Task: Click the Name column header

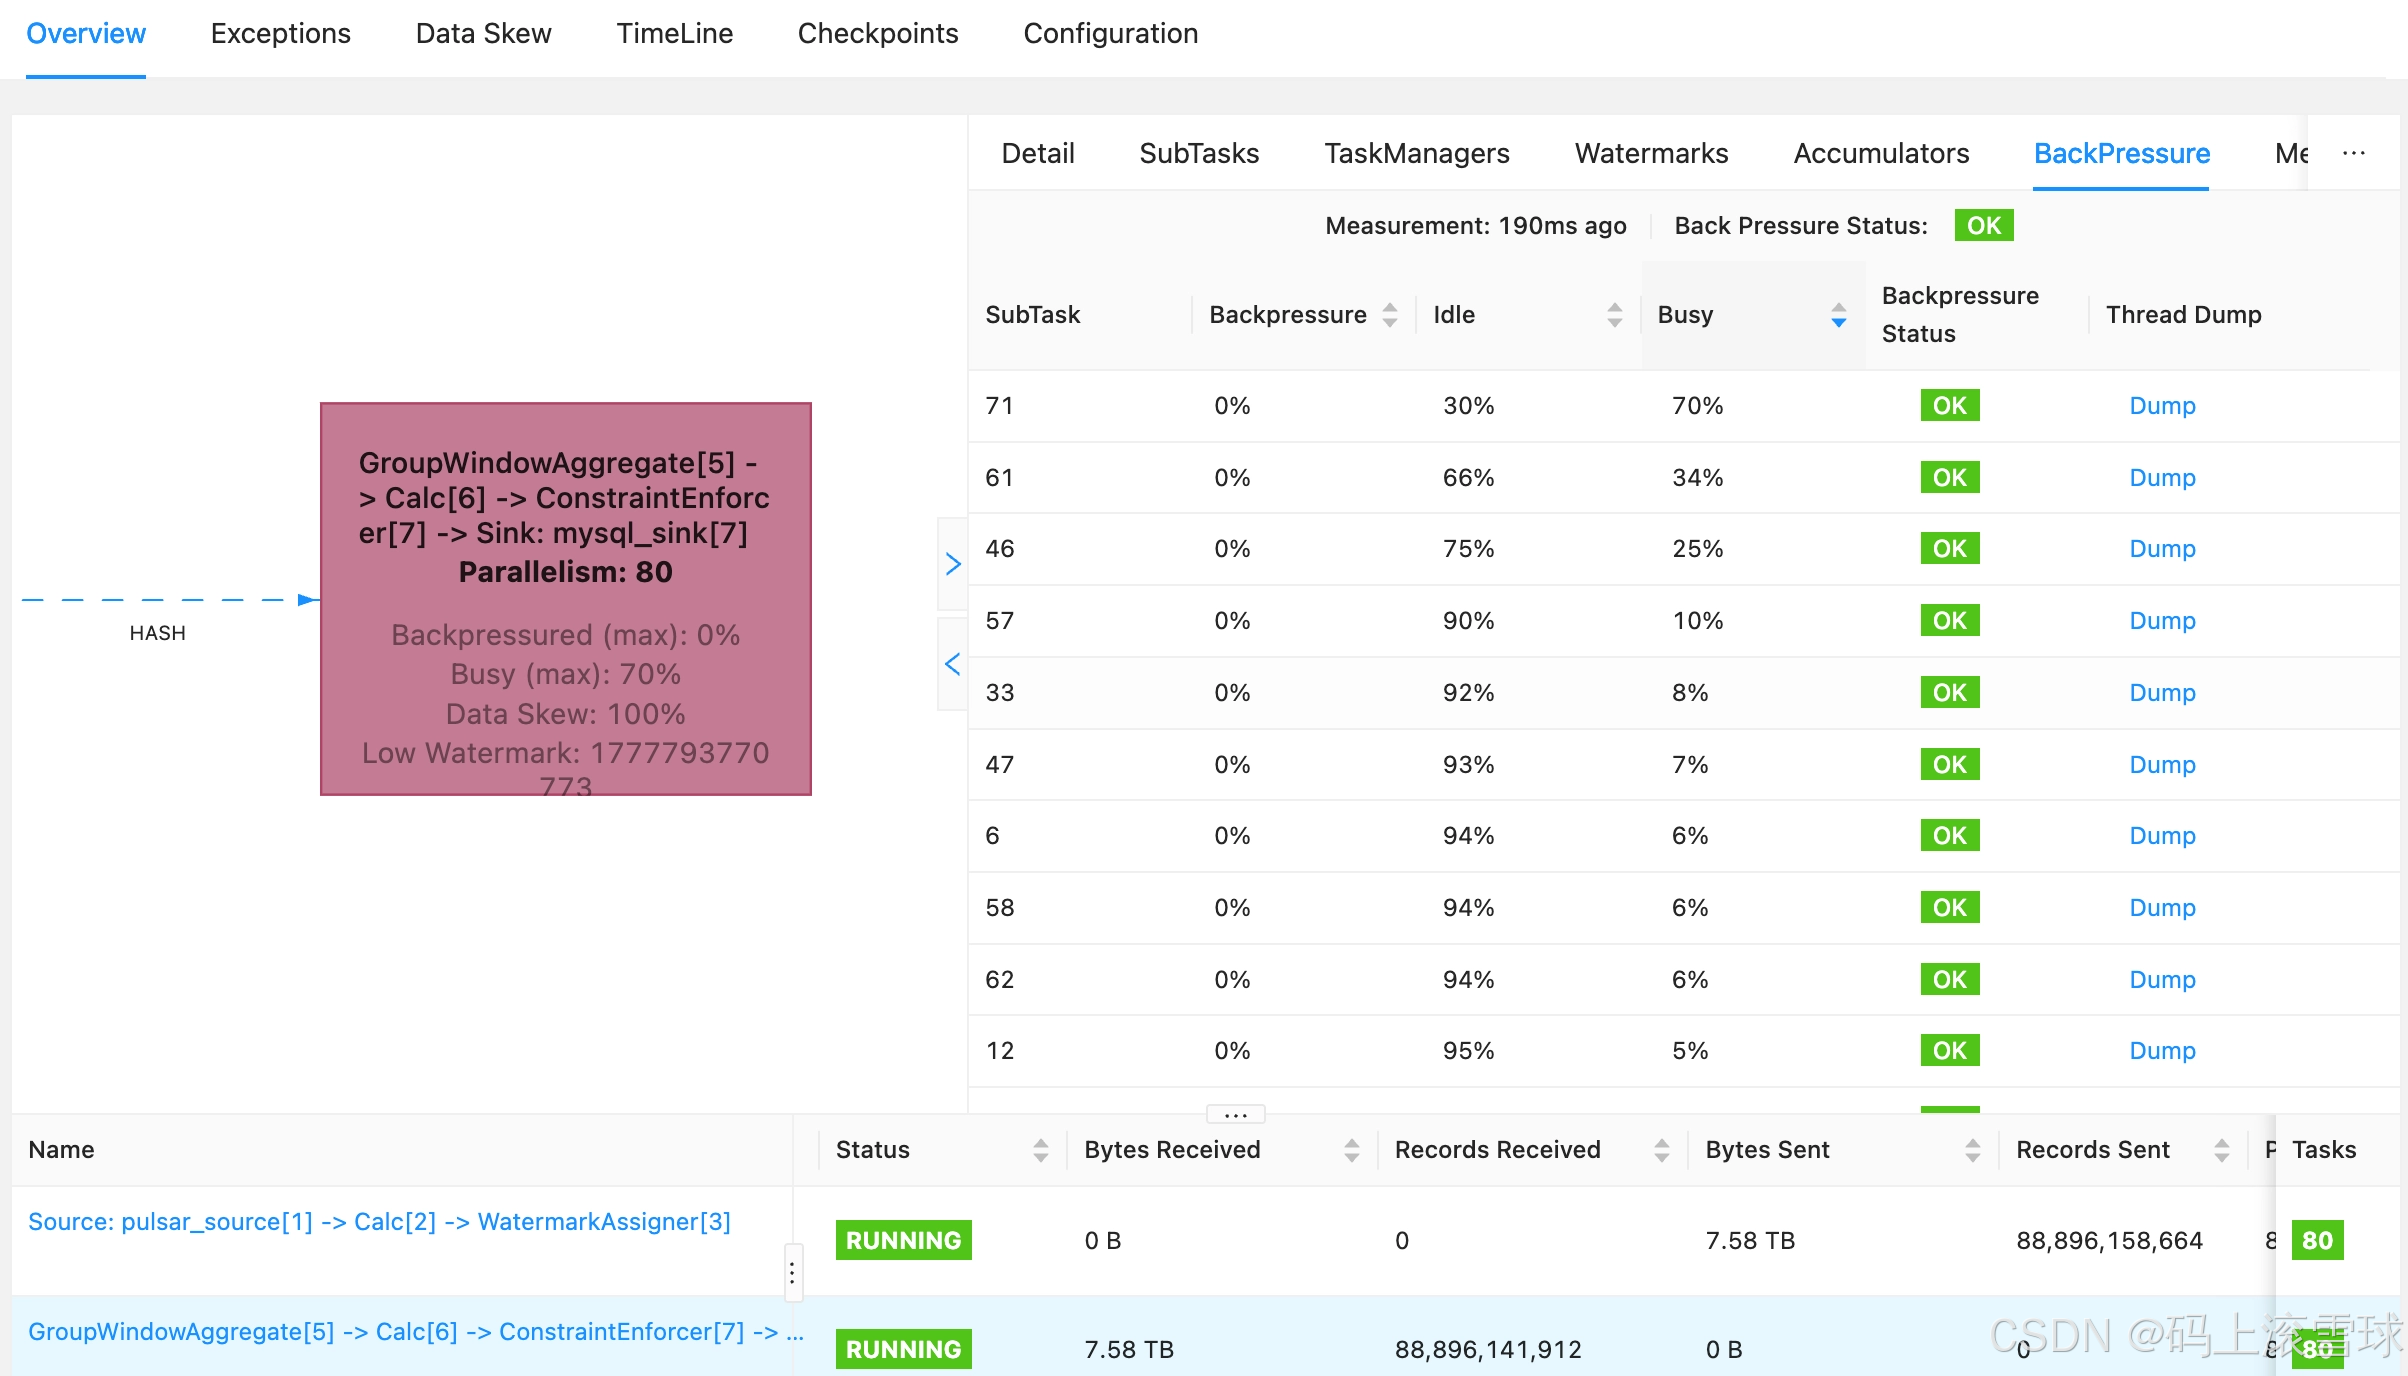Action: (x=62, y=1150)
